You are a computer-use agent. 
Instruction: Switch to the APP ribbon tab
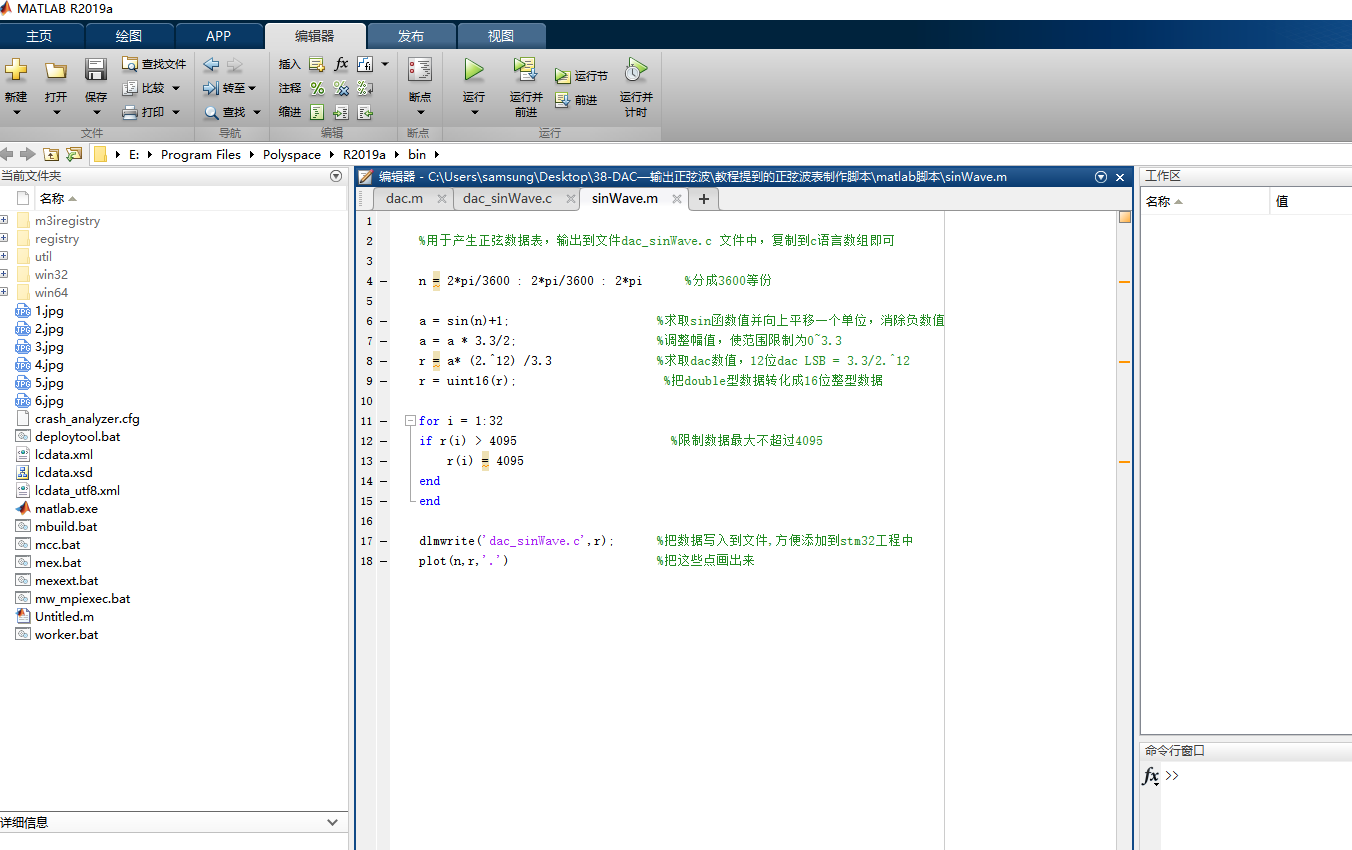click(x=218, y=36)
